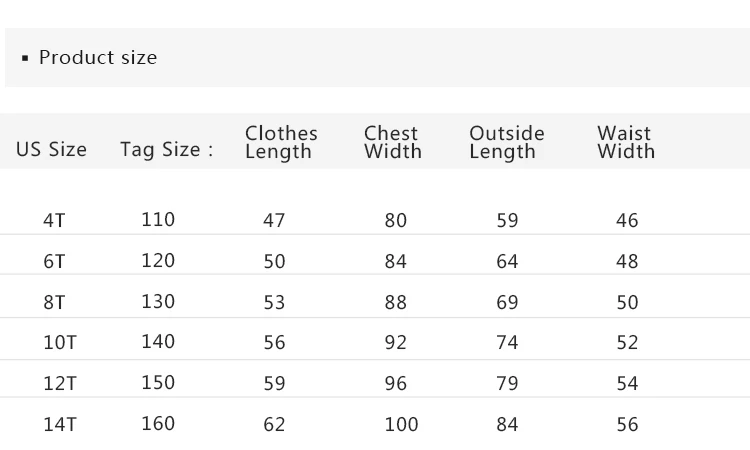Select the Chest Width column header
This screenshot has height=450, width=750.
[392, 142]
